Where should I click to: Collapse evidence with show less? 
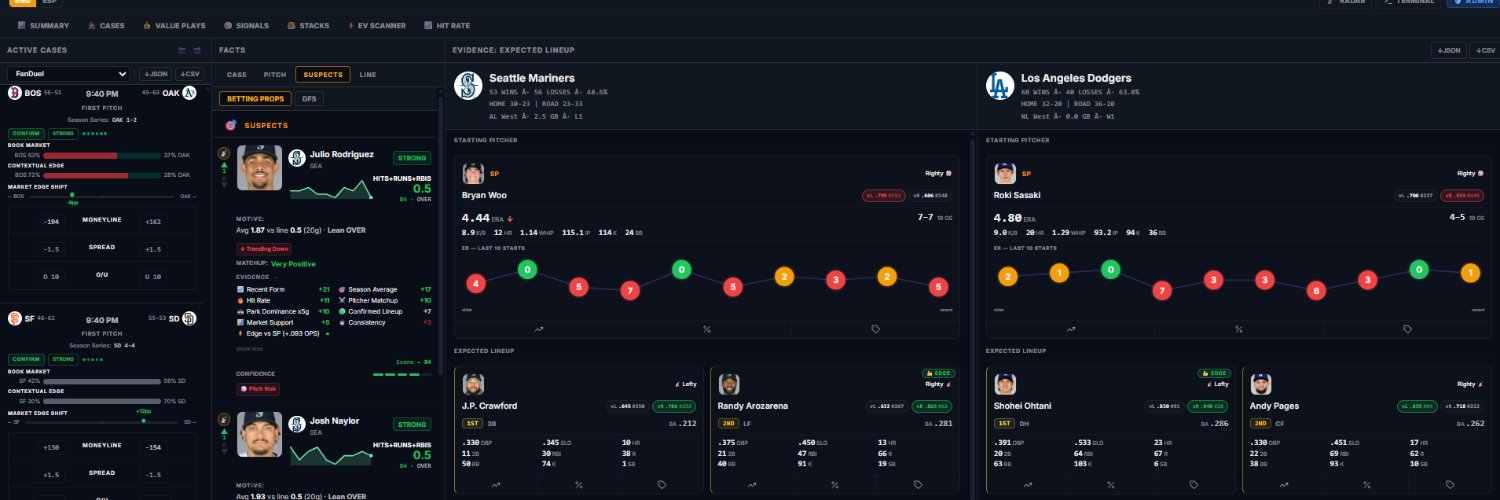[250, 349]
